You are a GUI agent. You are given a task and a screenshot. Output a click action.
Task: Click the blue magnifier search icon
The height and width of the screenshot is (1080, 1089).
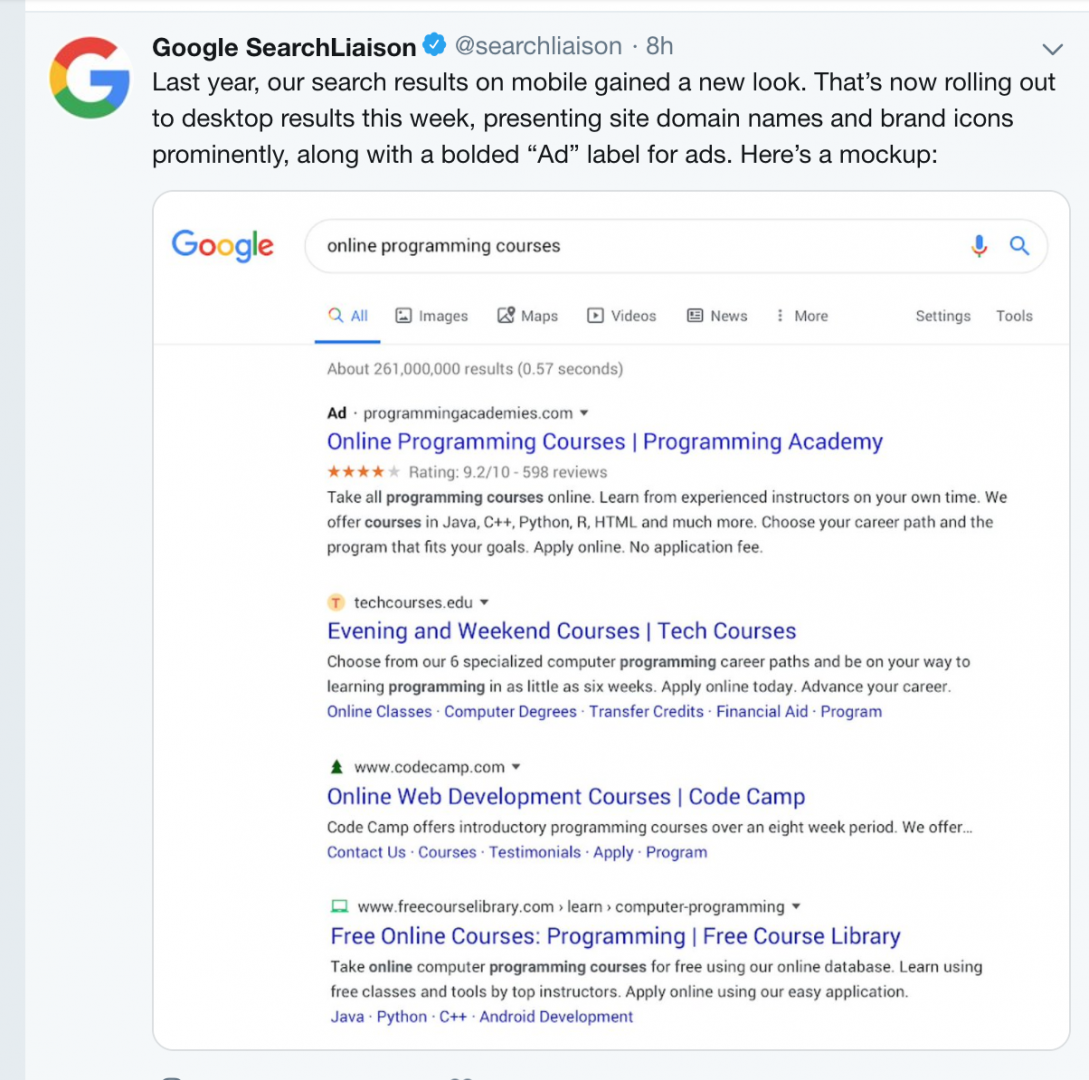point(1019,246)
